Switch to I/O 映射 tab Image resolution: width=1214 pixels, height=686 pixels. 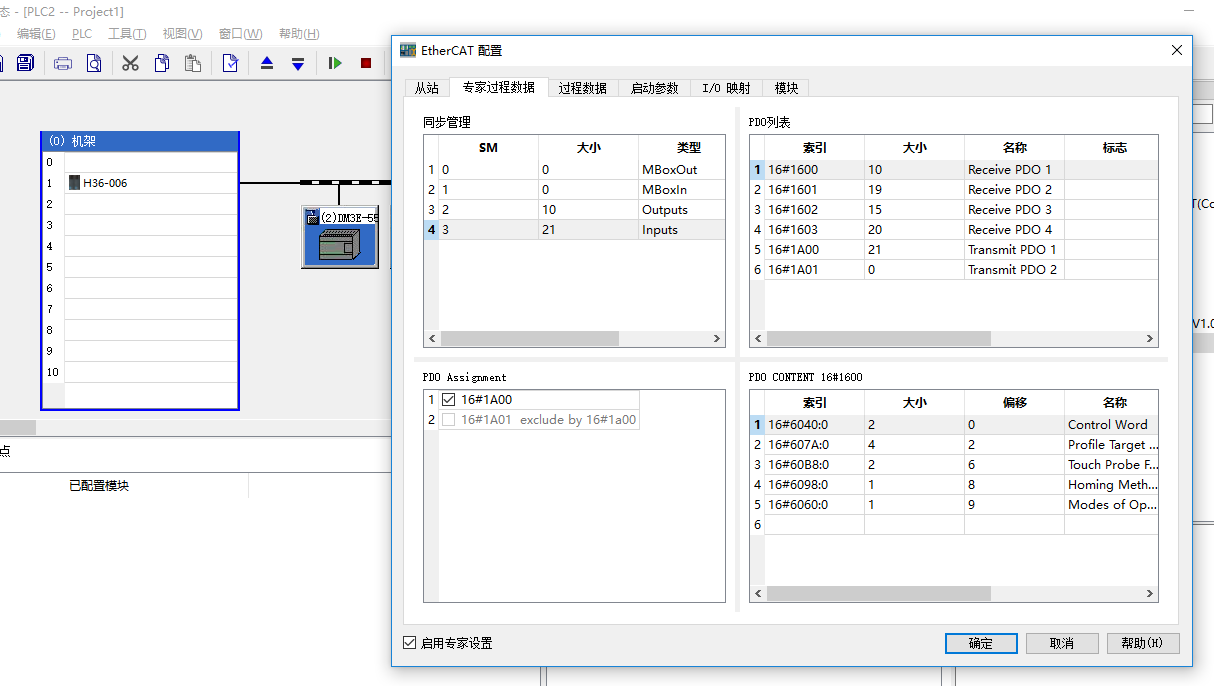[727, 88]
